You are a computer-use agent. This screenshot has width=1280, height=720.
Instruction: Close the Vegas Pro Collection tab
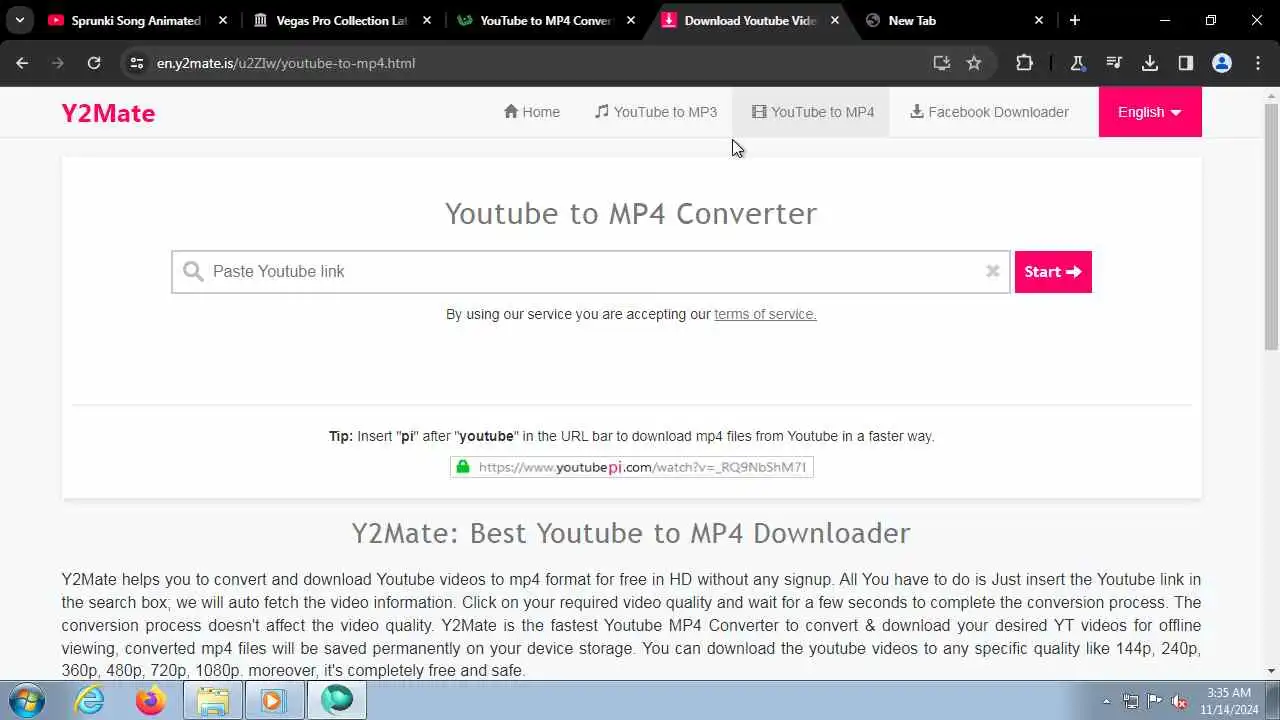coord(427,20)
